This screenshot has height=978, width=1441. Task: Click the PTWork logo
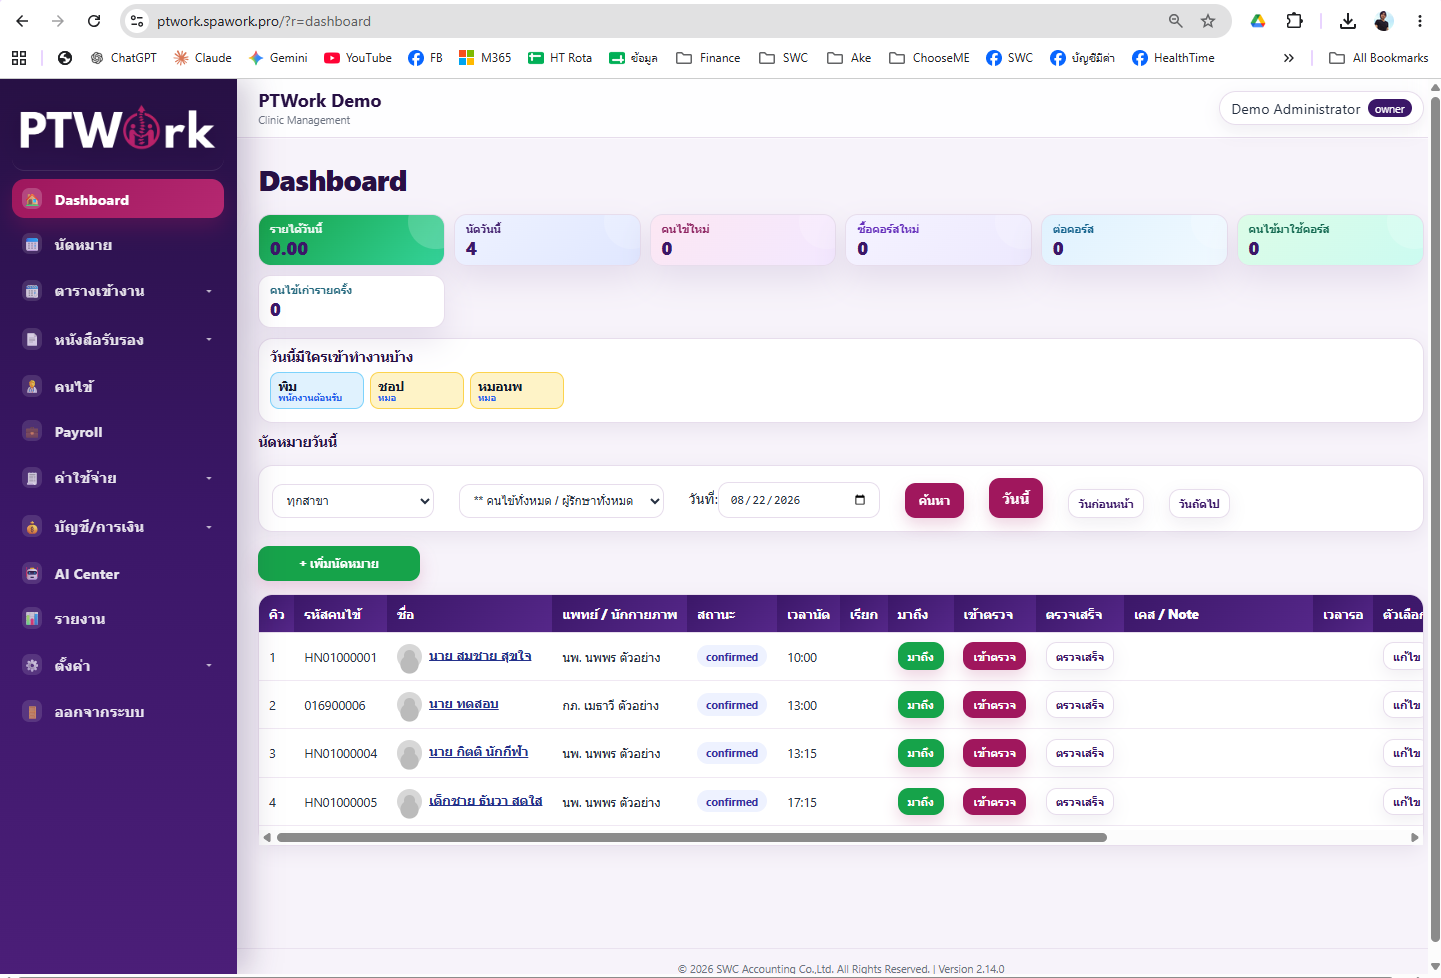117,129
